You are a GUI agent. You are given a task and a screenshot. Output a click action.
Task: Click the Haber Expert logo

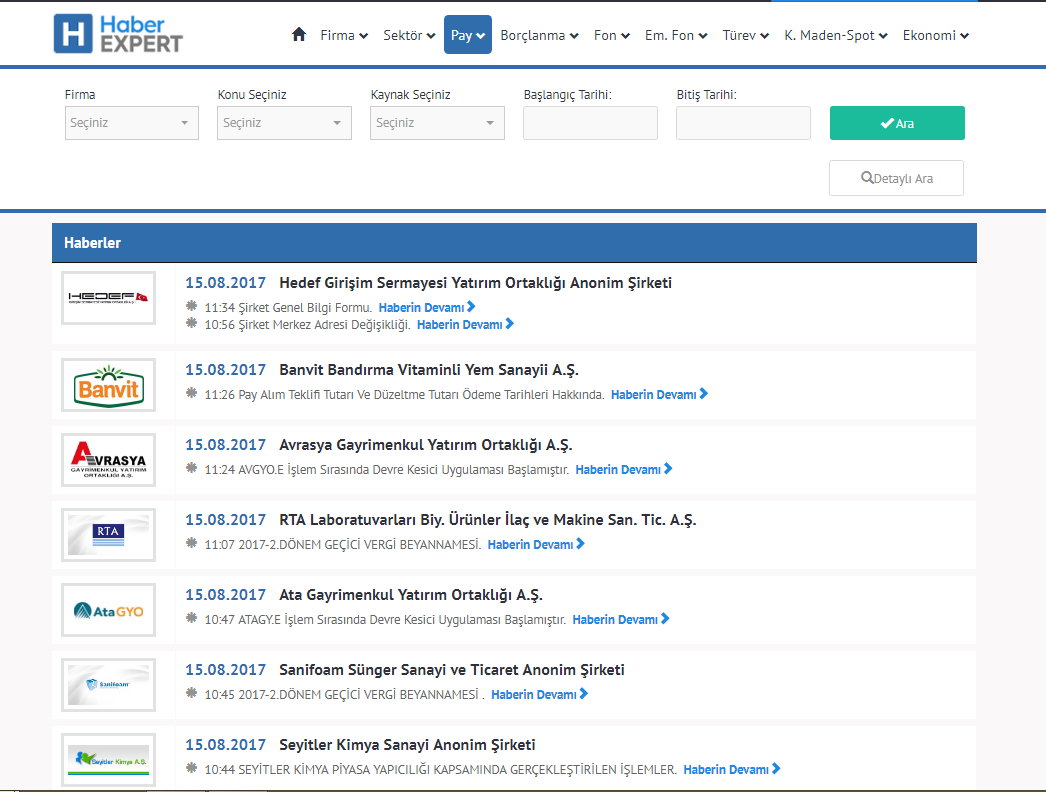118,34
